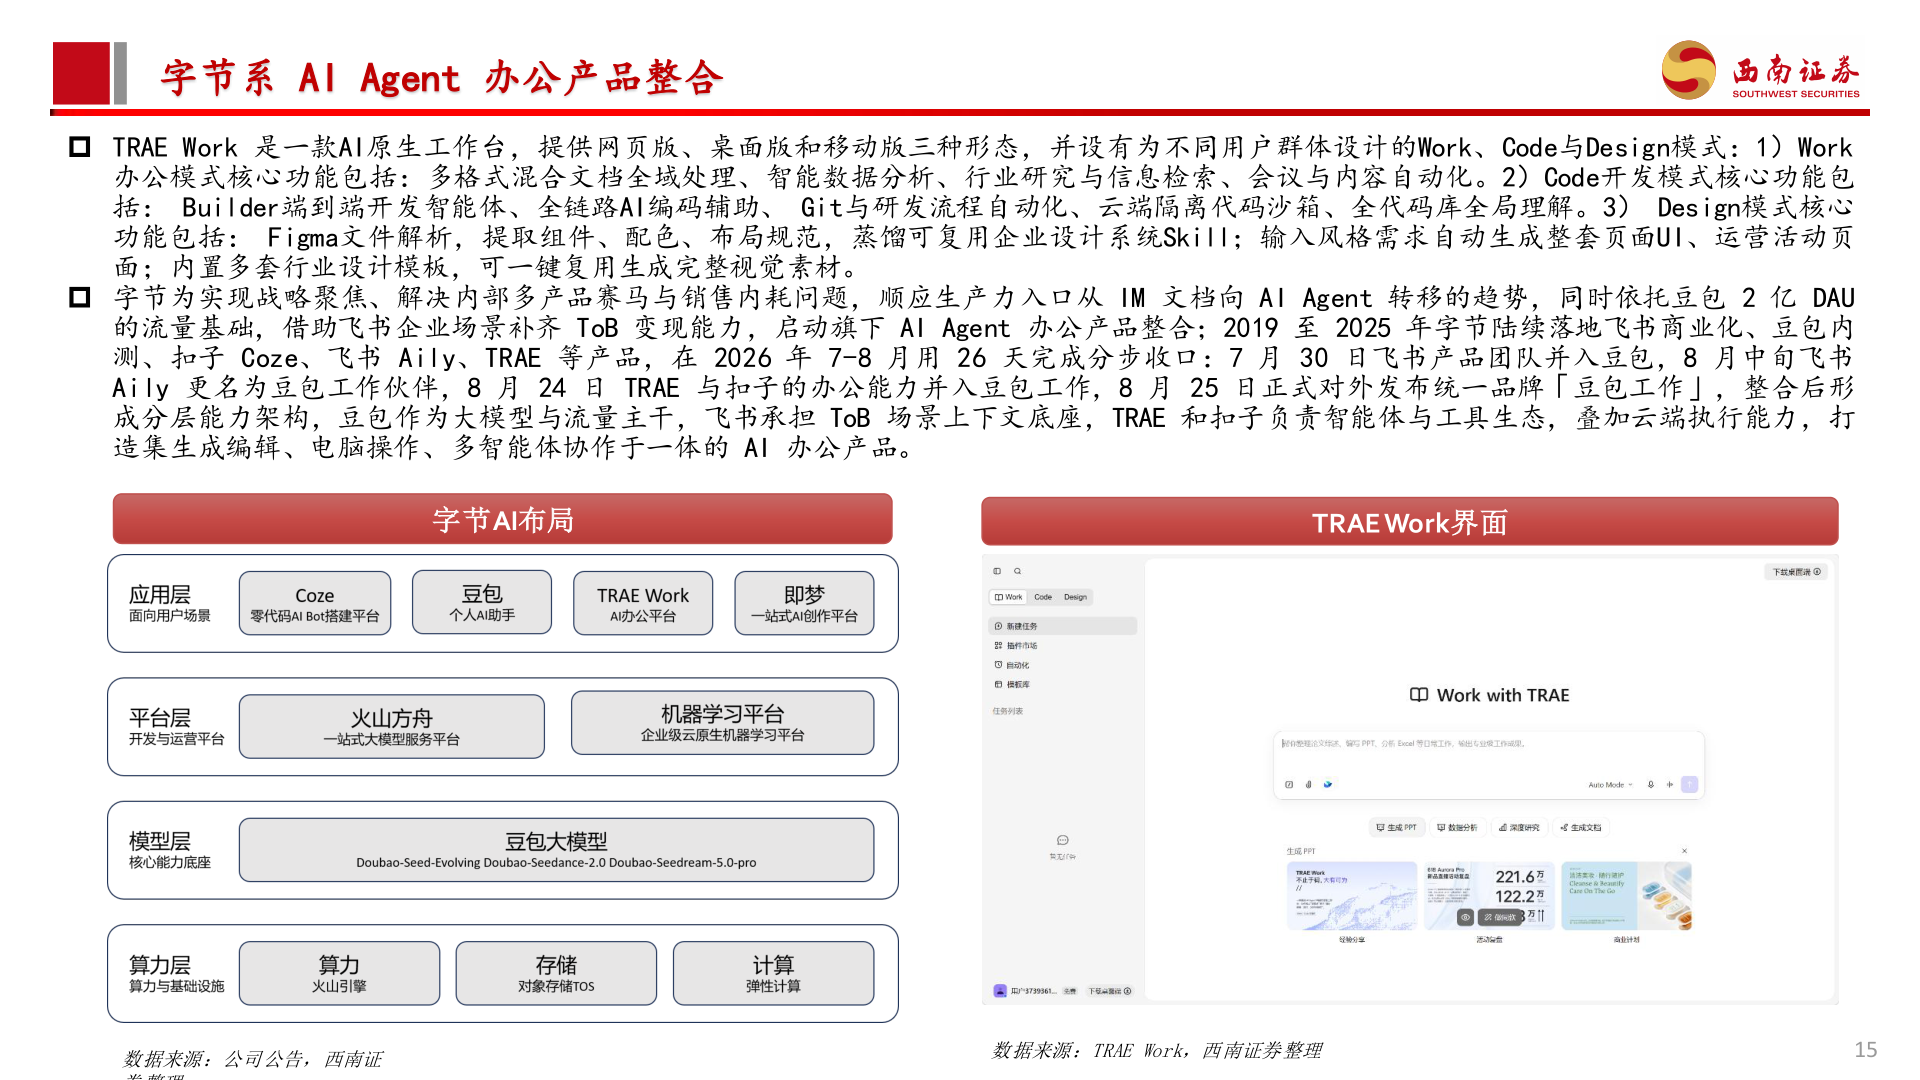Click the user avatar at sidebar bottom
The image size is (1920, 1080).
point(1000,991)
